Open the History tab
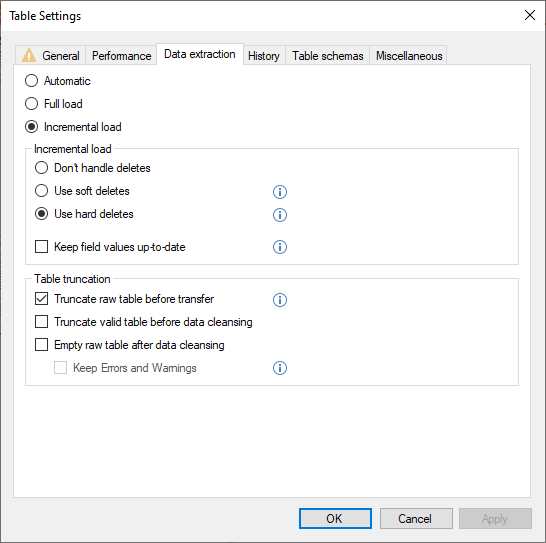Viewport: 546px width, 543px height. [264, 56]
